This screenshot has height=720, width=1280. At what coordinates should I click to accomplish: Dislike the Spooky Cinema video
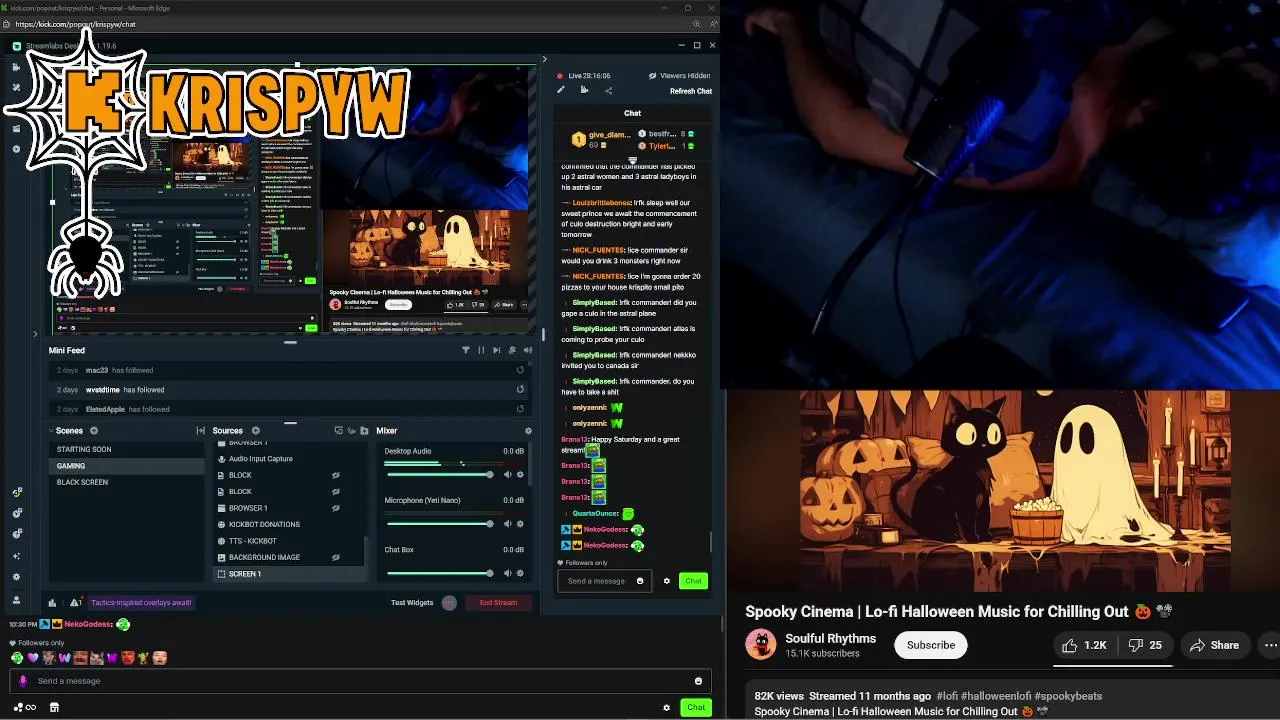point(1145,645)
